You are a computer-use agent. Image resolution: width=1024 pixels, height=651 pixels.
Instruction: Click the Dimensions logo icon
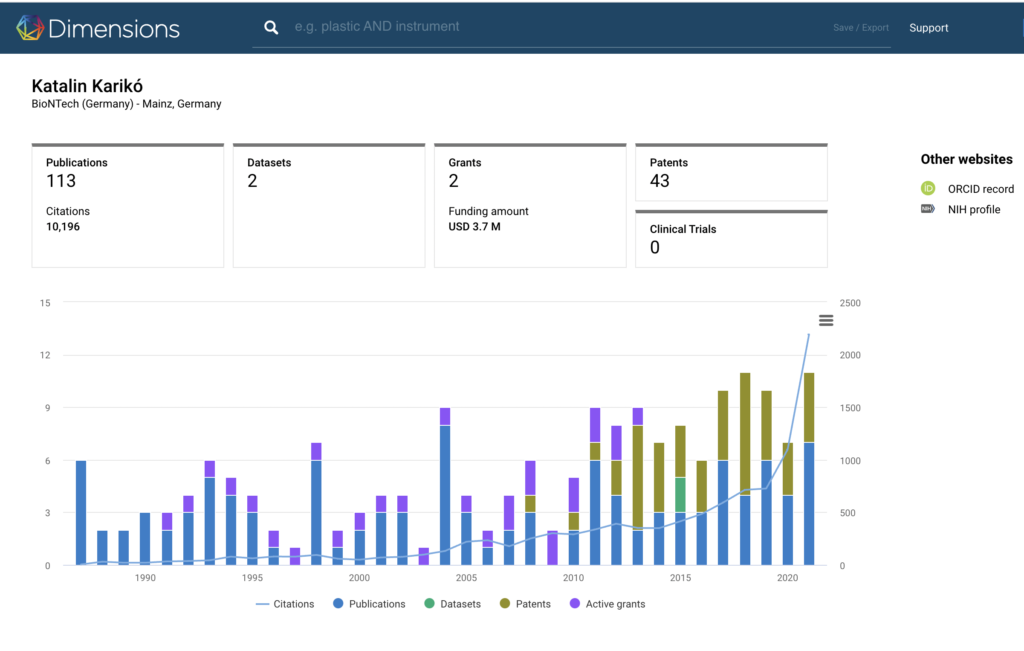pos(30,28)
